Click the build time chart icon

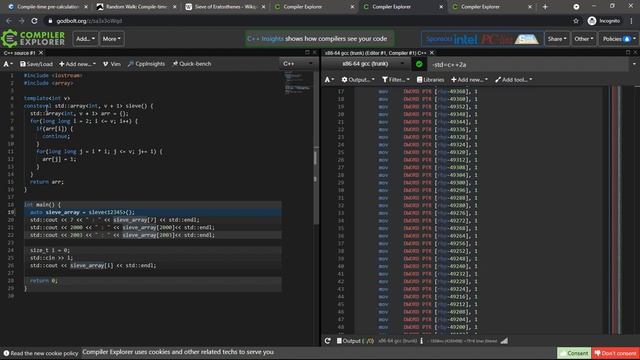tap(504, 341)
